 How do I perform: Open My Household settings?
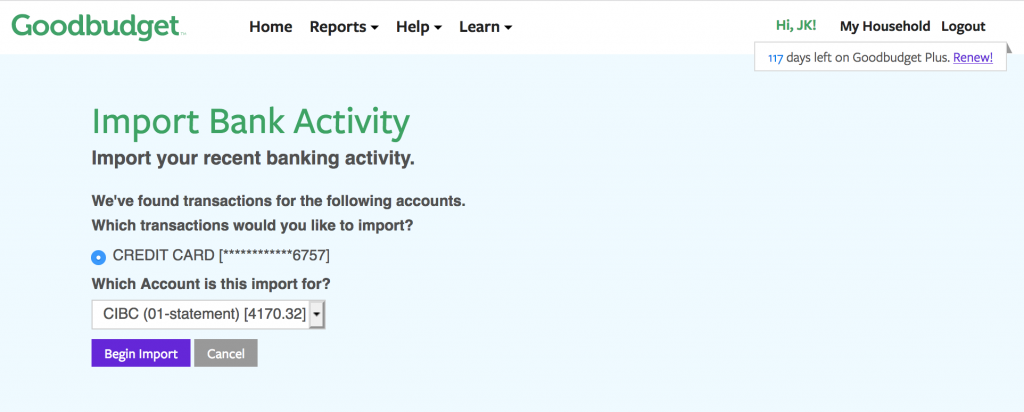[884, 26]
